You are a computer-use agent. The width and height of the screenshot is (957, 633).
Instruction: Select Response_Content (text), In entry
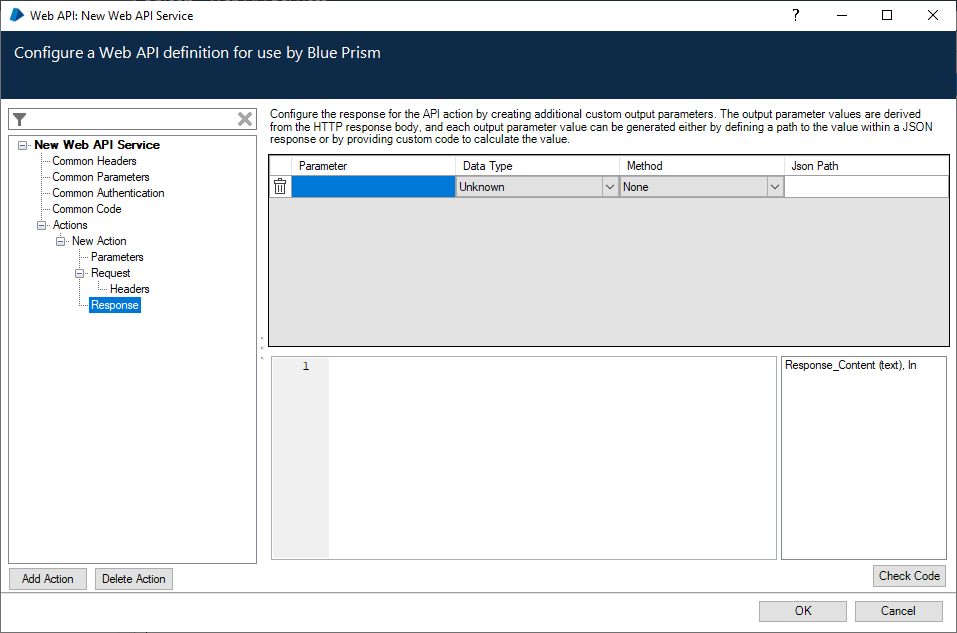(x=850, y=365)
